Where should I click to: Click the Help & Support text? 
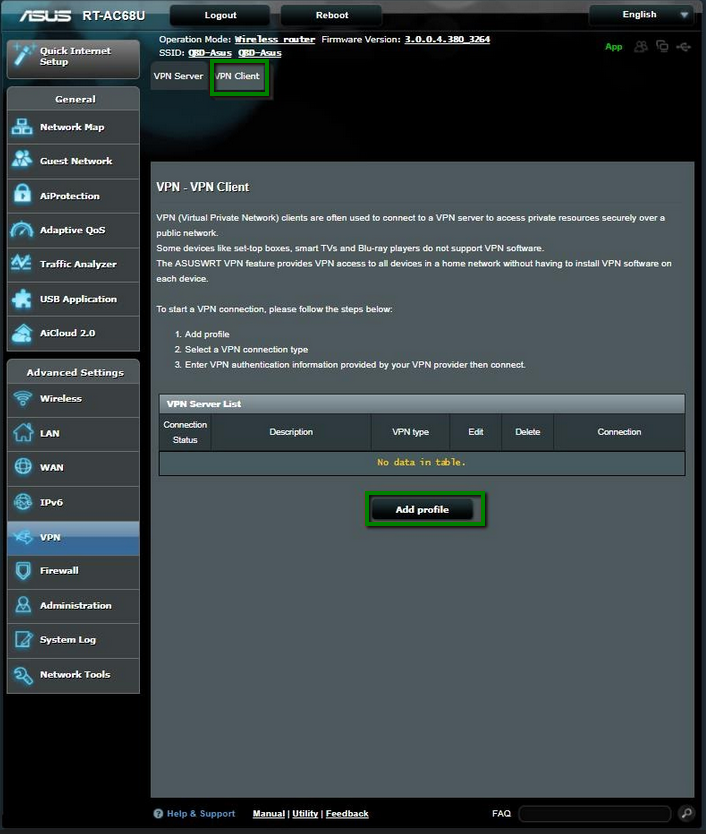[201, 813]
